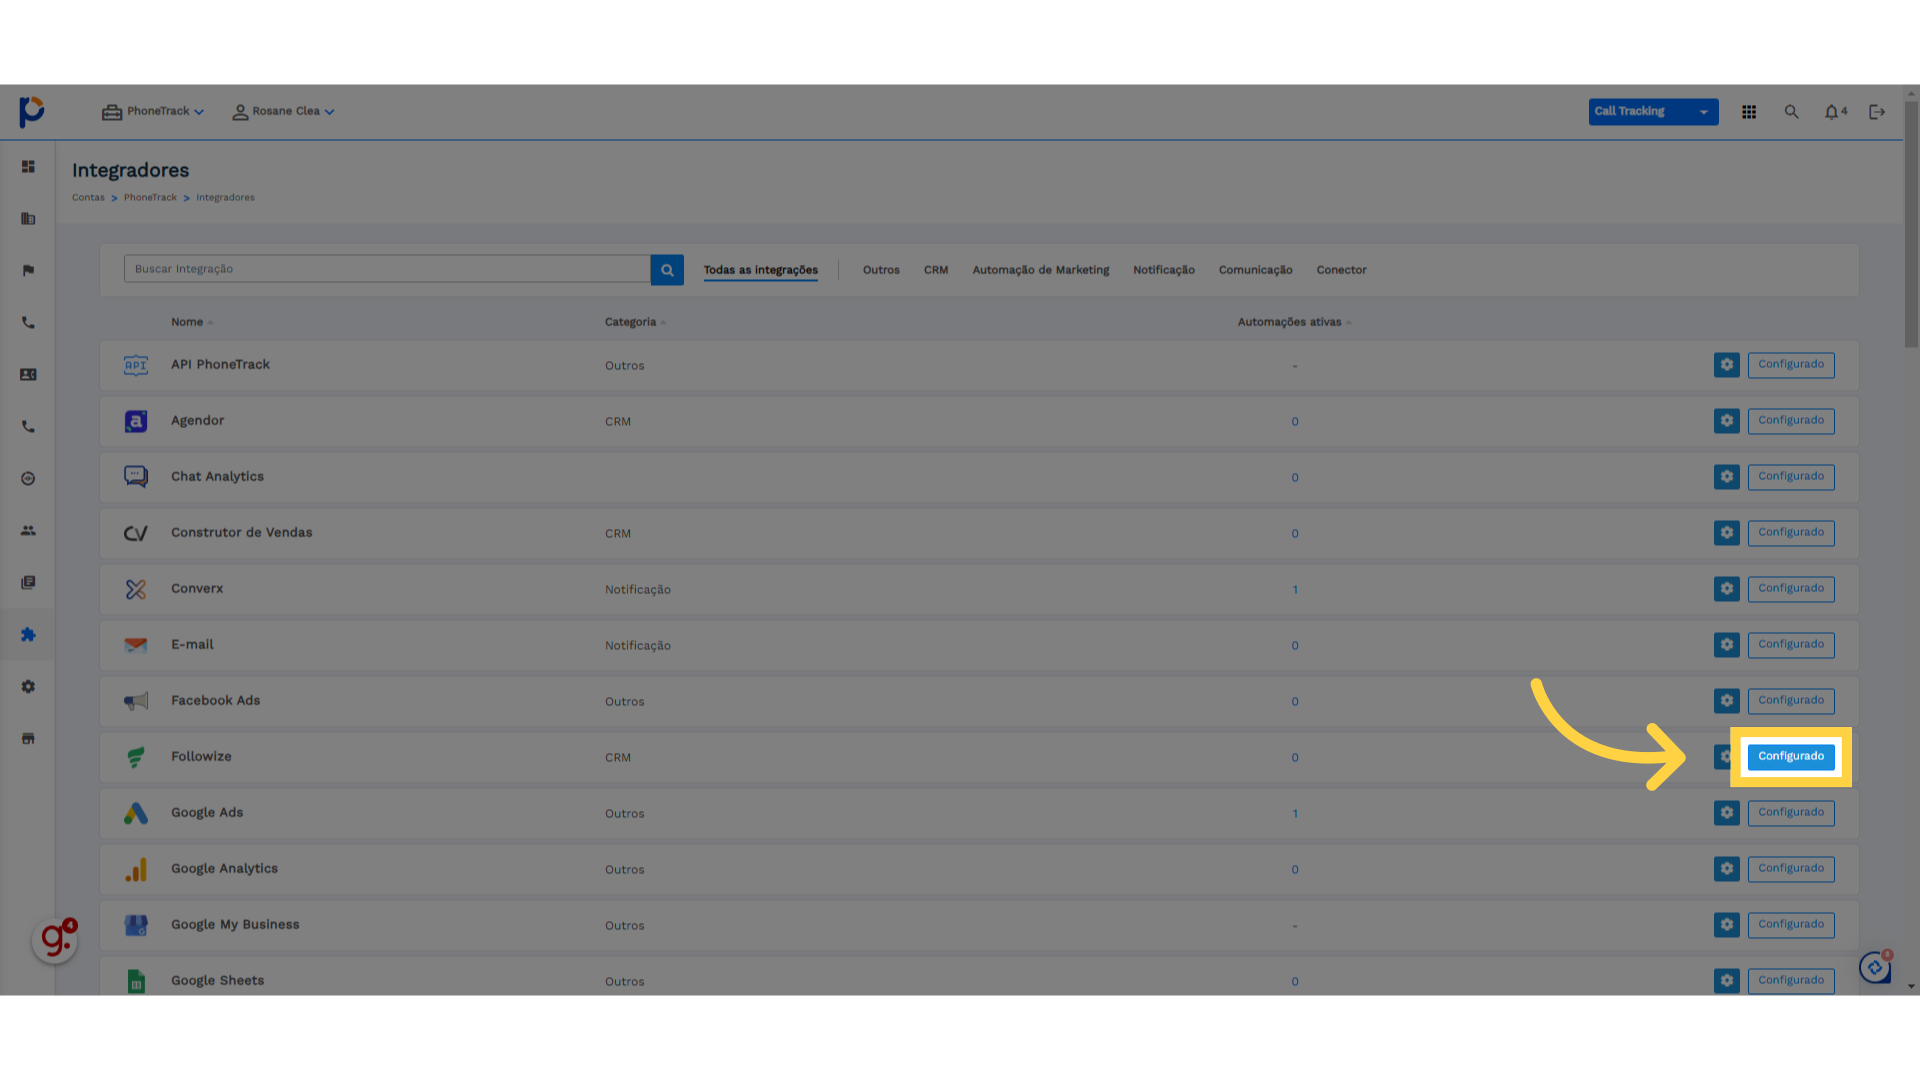Focus the Buscar Integração search field
Viewport: 1920px width, 1080px height.
pos(387,269)
